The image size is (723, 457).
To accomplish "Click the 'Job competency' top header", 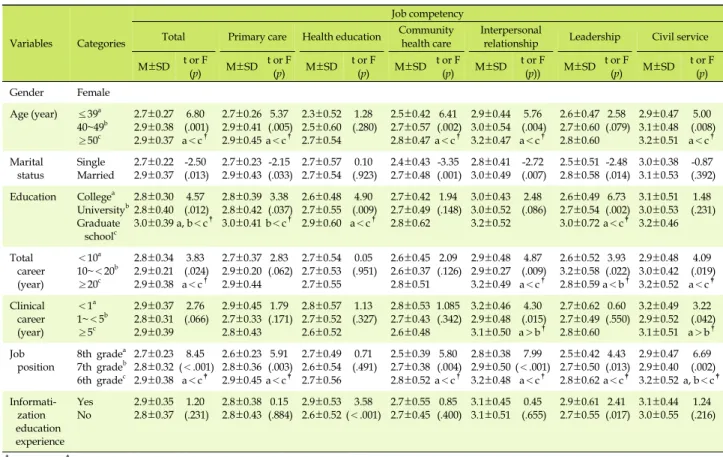I will 427,14.
